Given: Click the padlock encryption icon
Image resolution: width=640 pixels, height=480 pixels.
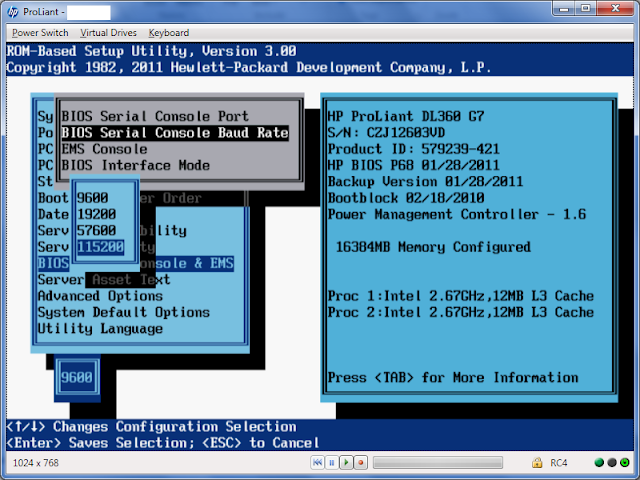Looking at the screenshot, I should coord(537,462).
